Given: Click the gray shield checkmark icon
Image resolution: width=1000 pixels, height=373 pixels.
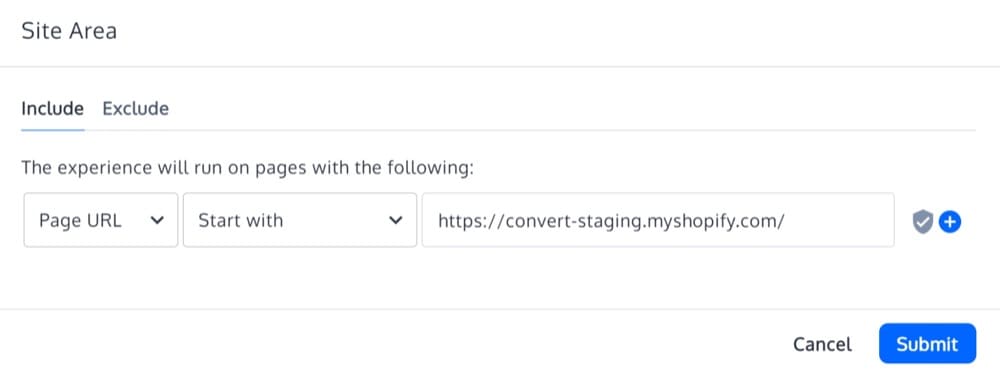Looking at the screenshot, I should point(923,222).
